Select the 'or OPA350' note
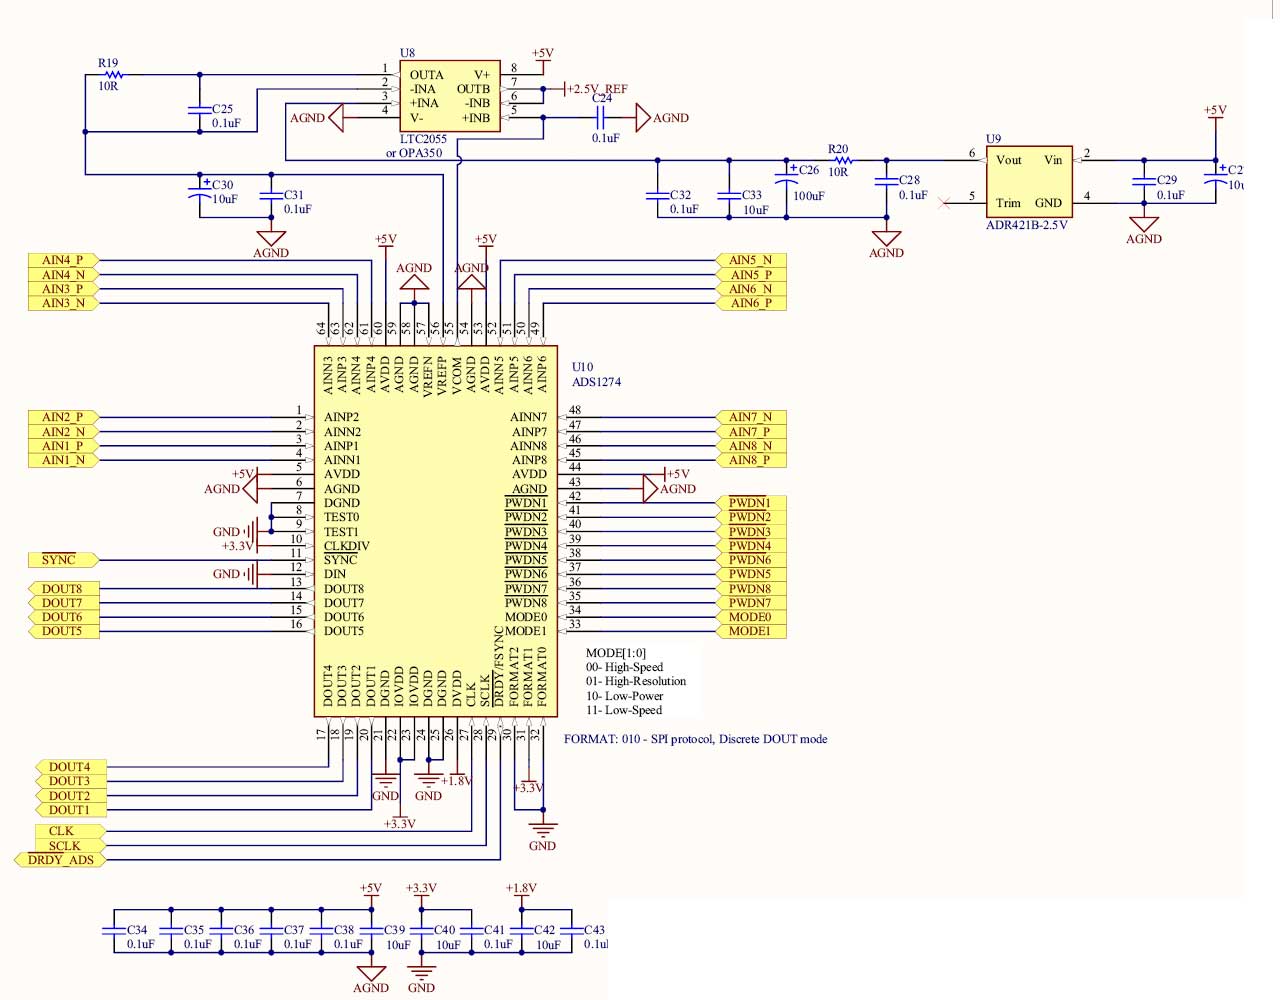The height and width of the screenshot is (1000, 1280). pyautogui.click(x=414, y=153)
